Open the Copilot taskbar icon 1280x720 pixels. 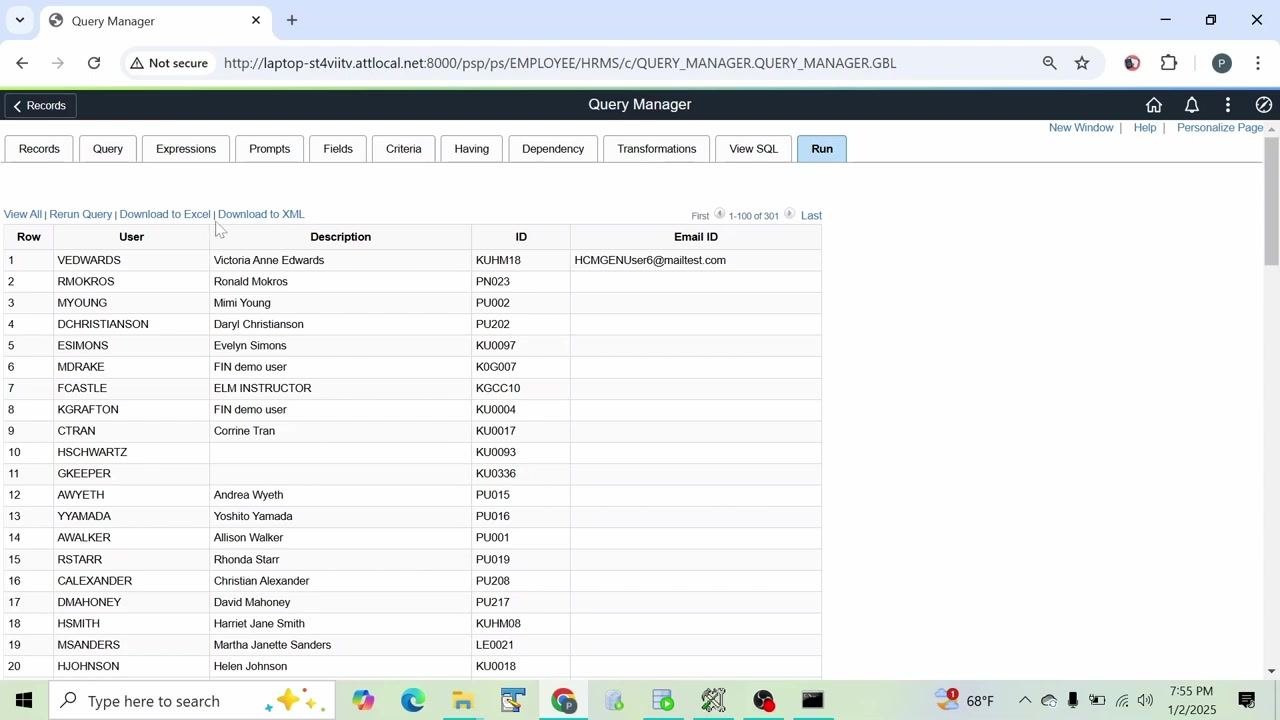tap(363, 700)
